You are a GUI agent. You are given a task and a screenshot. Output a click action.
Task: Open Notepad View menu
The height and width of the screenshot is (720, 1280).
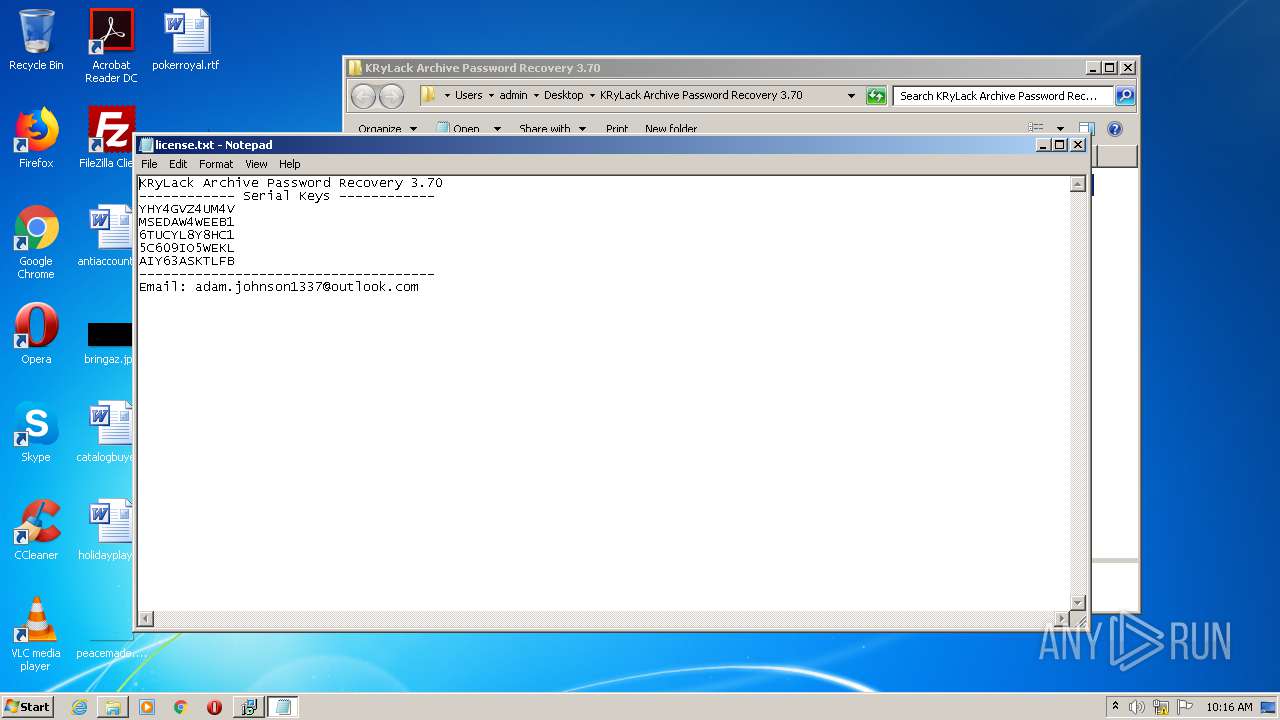(x=257, y=164)
